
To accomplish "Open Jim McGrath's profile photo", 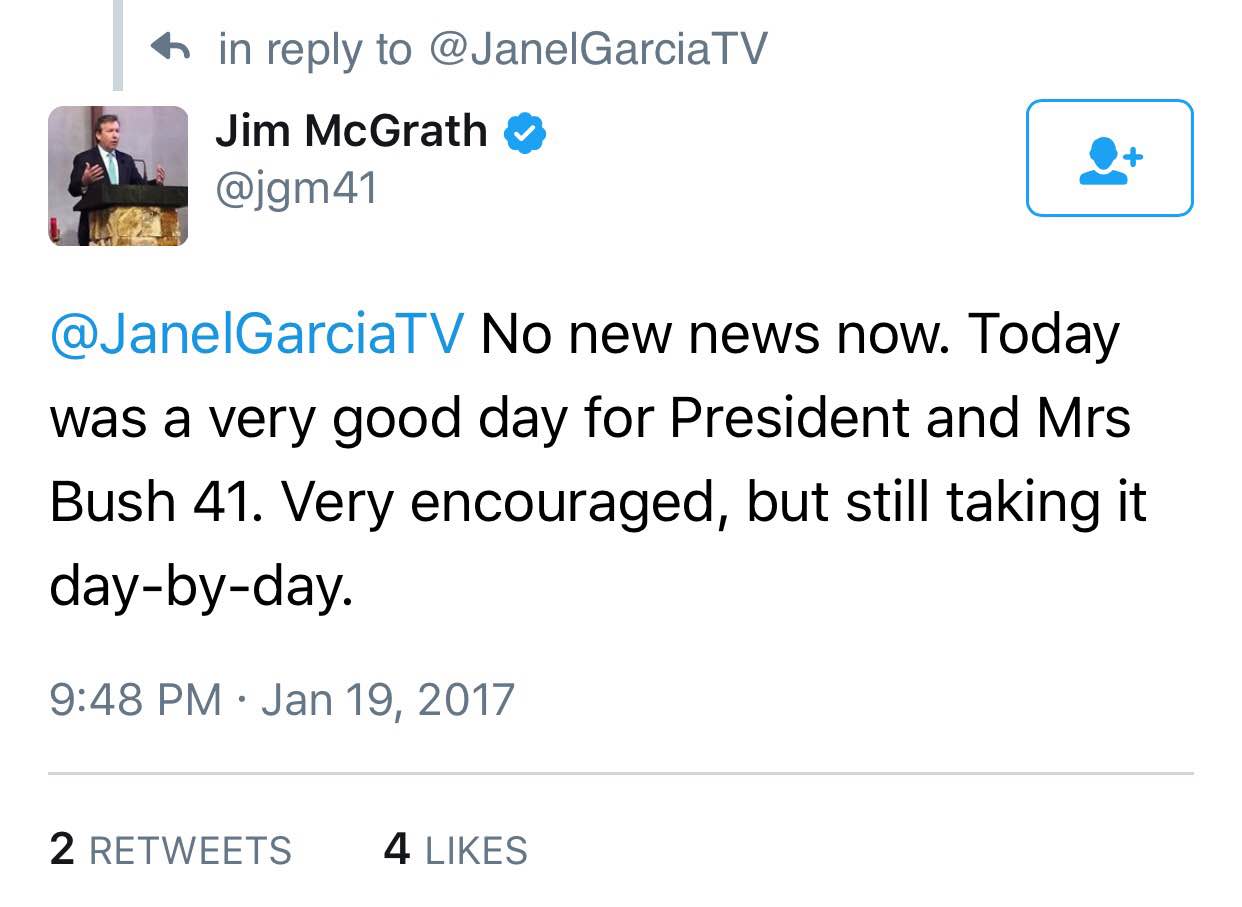I will point(118,176).
